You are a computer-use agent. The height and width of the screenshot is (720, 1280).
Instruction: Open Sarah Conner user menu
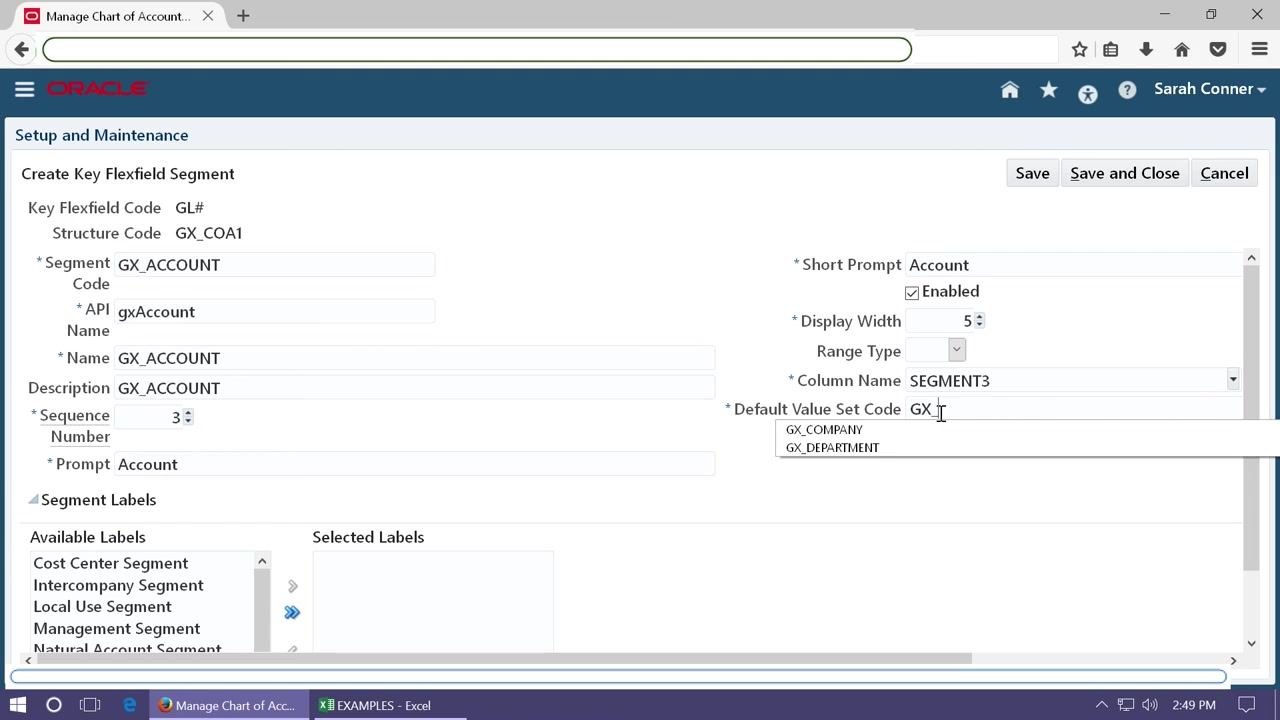tap(1210, 89)
